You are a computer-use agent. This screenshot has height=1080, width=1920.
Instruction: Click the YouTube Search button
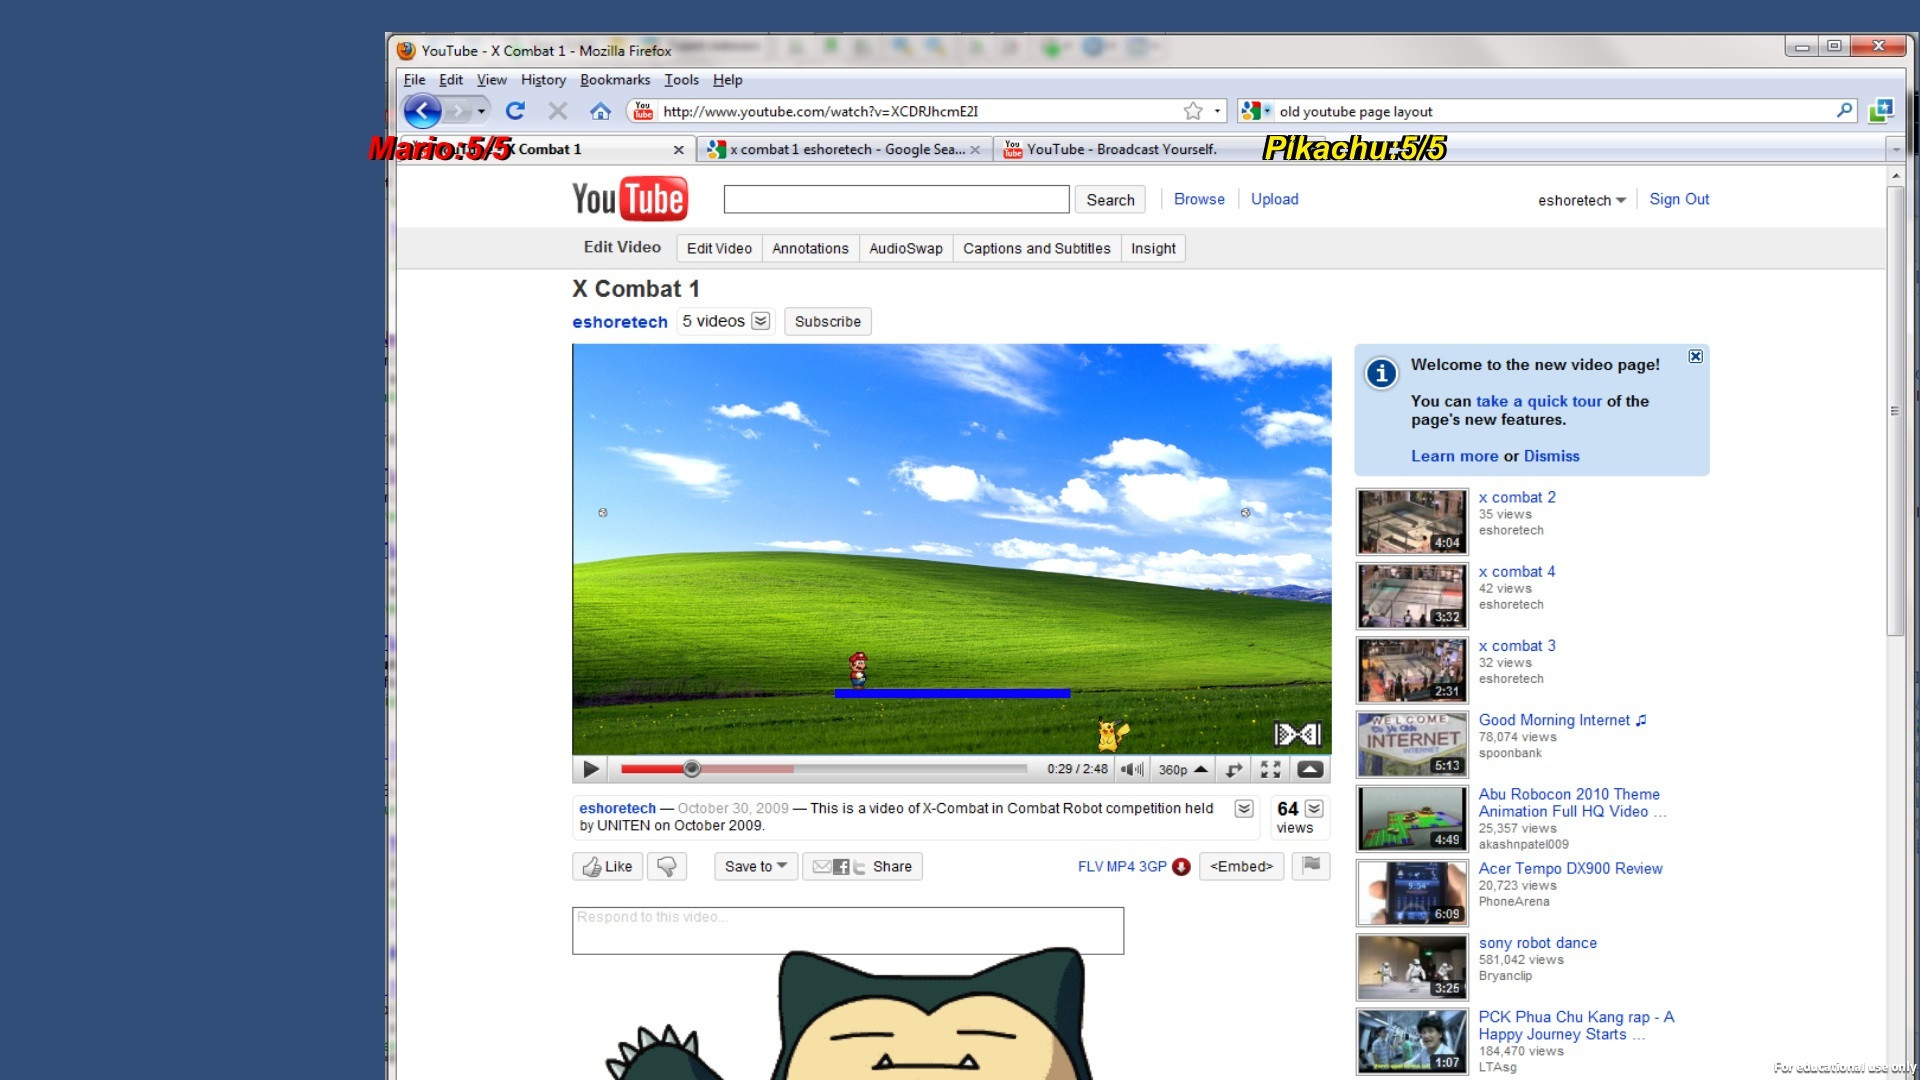pyautogui.click(x=1110, y=200)
